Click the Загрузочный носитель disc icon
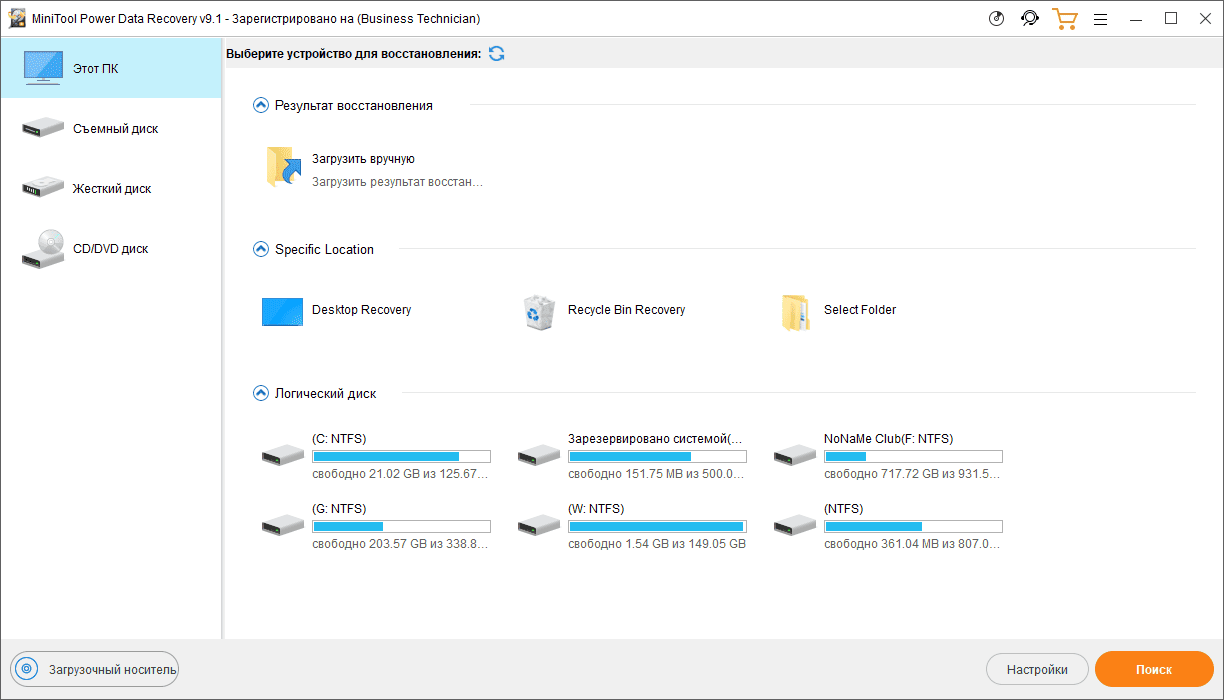1224x700 pixels. [x=27, y=669]
